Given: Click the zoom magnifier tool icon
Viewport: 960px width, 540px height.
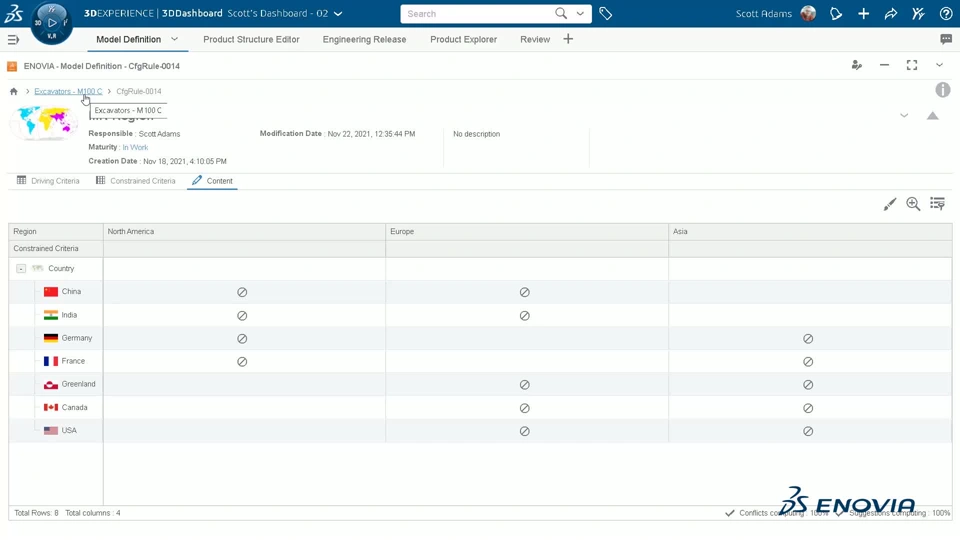Looking at the screenshot, I should coord(913,204).
